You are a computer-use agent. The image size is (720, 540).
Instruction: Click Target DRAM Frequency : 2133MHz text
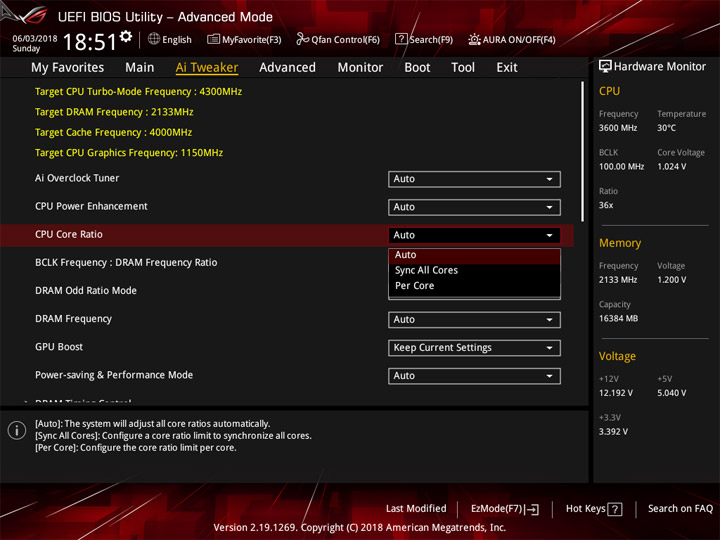(114, 112)
